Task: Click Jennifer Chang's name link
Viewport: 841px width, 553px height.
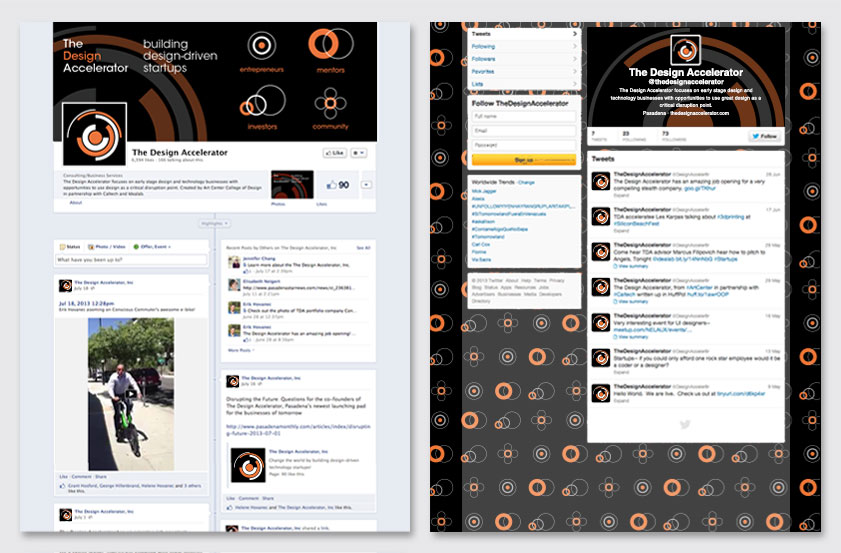Action: tap(259, 259)
